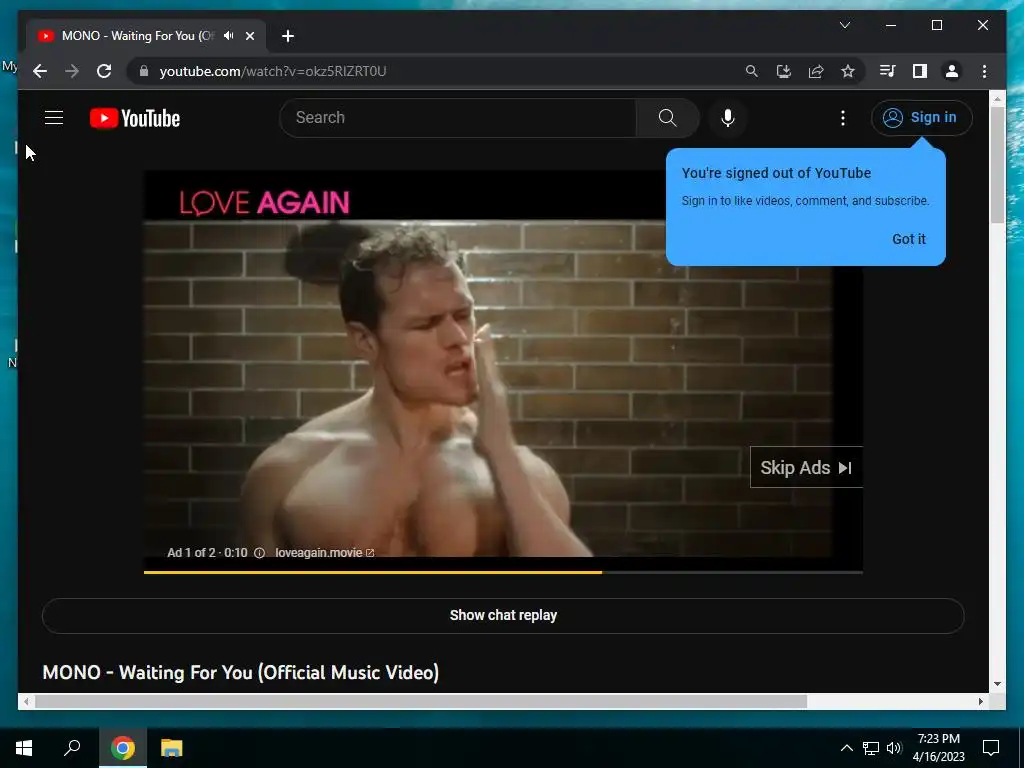
Task: Open File Explorer from the taskbar
Action: (171, 748)
